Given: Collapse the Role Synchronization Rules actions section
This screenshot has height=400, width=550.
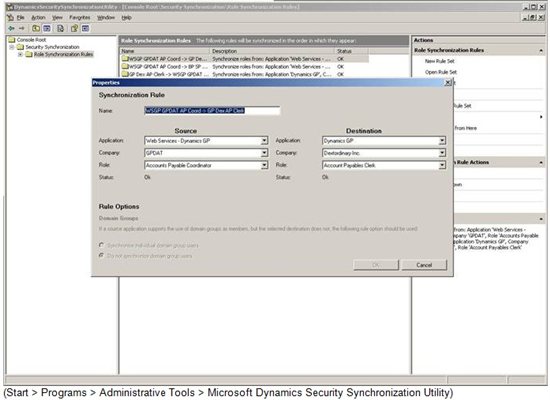Looking at the screenshot, I should click(541, 51).
